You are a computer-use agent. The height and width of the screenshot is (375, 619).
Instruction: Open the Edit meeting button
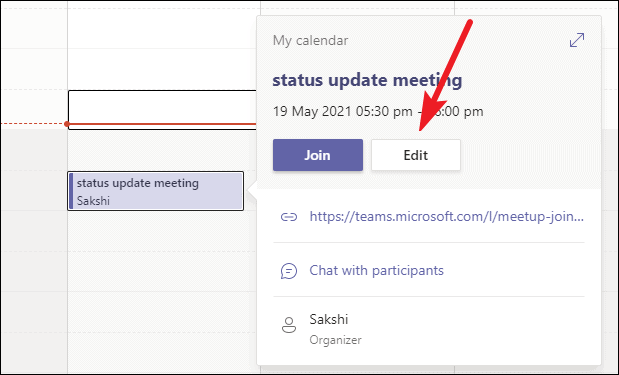click(x=416, y=155)
